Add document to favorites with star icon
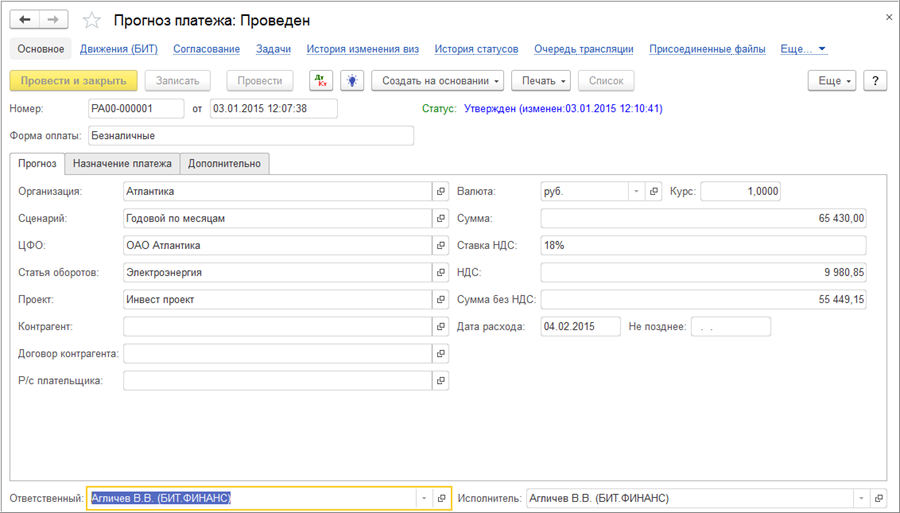Screen dimensions: 900x513 click(91, 20)
